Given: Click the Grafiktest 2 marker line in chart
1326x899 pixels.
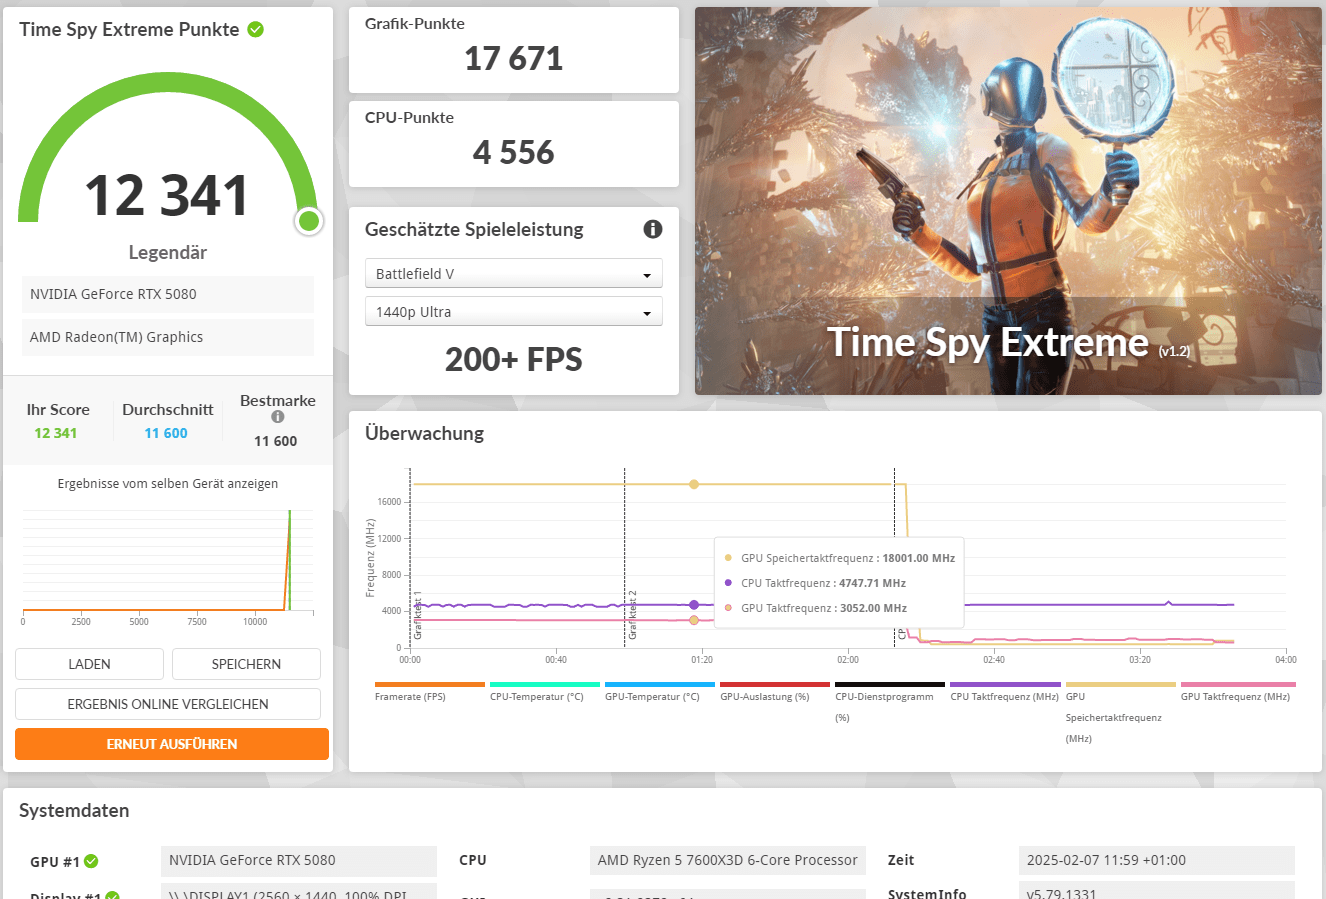Looking at the screenshot, I should coord(625,558).
